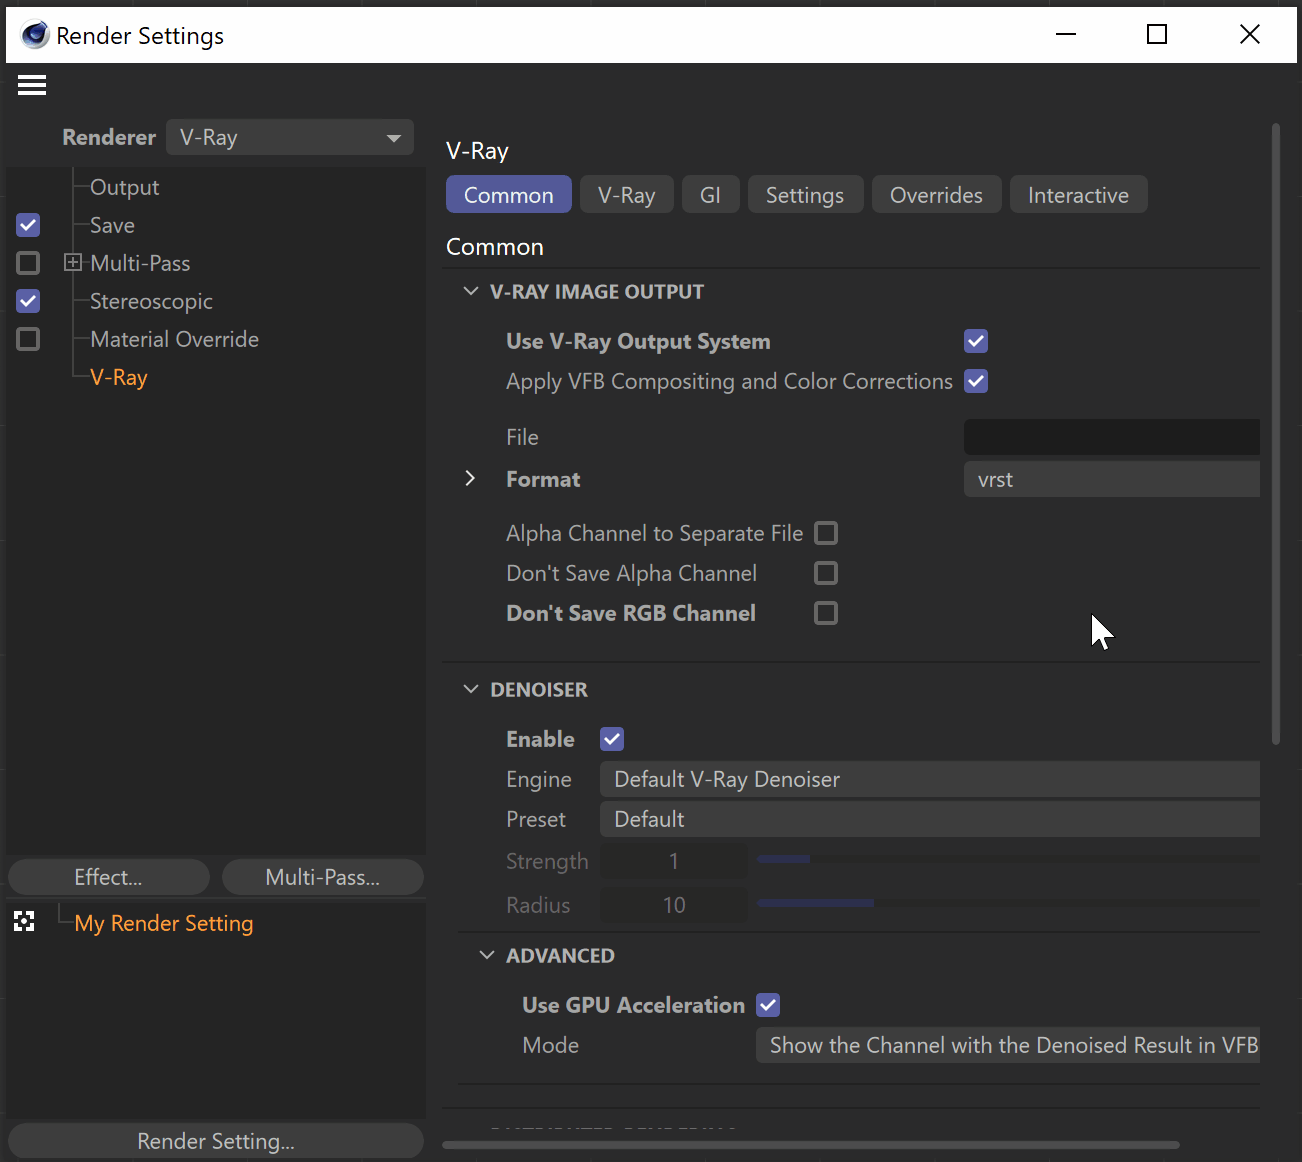Select V-Ray in the settings tree
This screenshot has height=1162, width=1302.
(119, 377)
